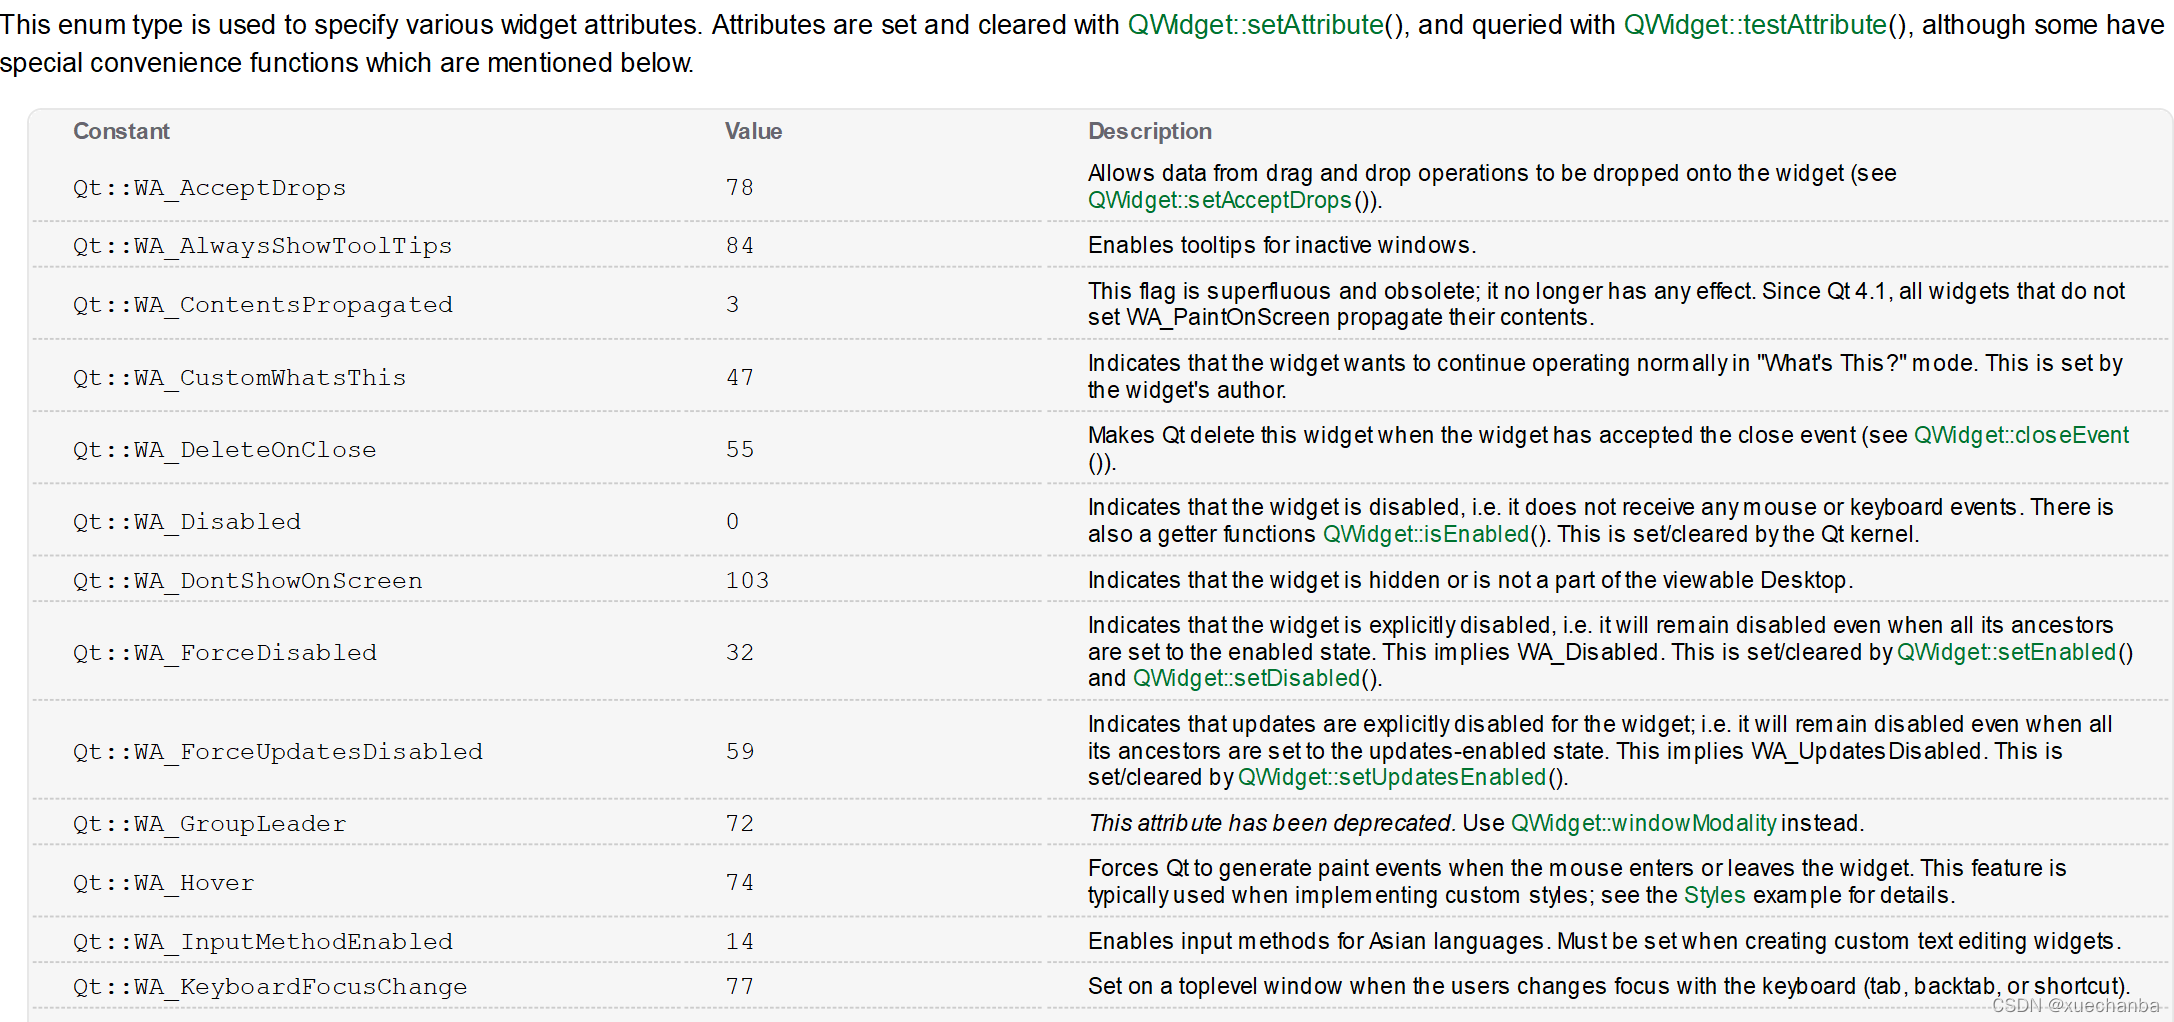Click value 14 for WA_InputMethodEnabled

click(740, 942)
